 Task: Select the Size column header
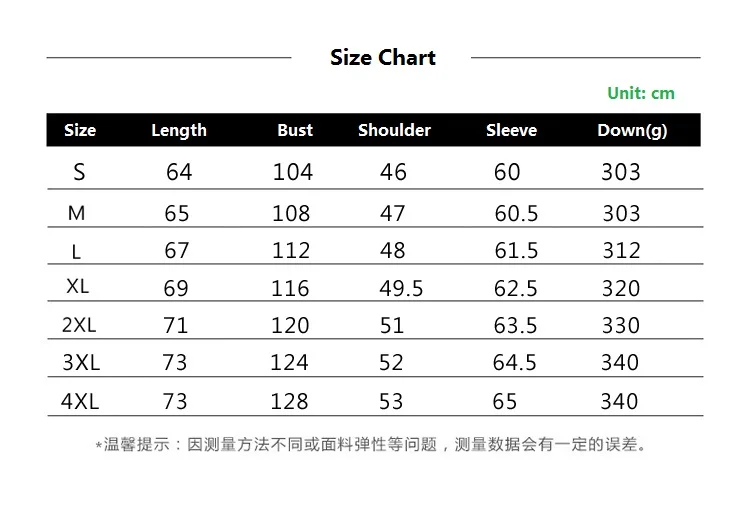click(80, 130)
